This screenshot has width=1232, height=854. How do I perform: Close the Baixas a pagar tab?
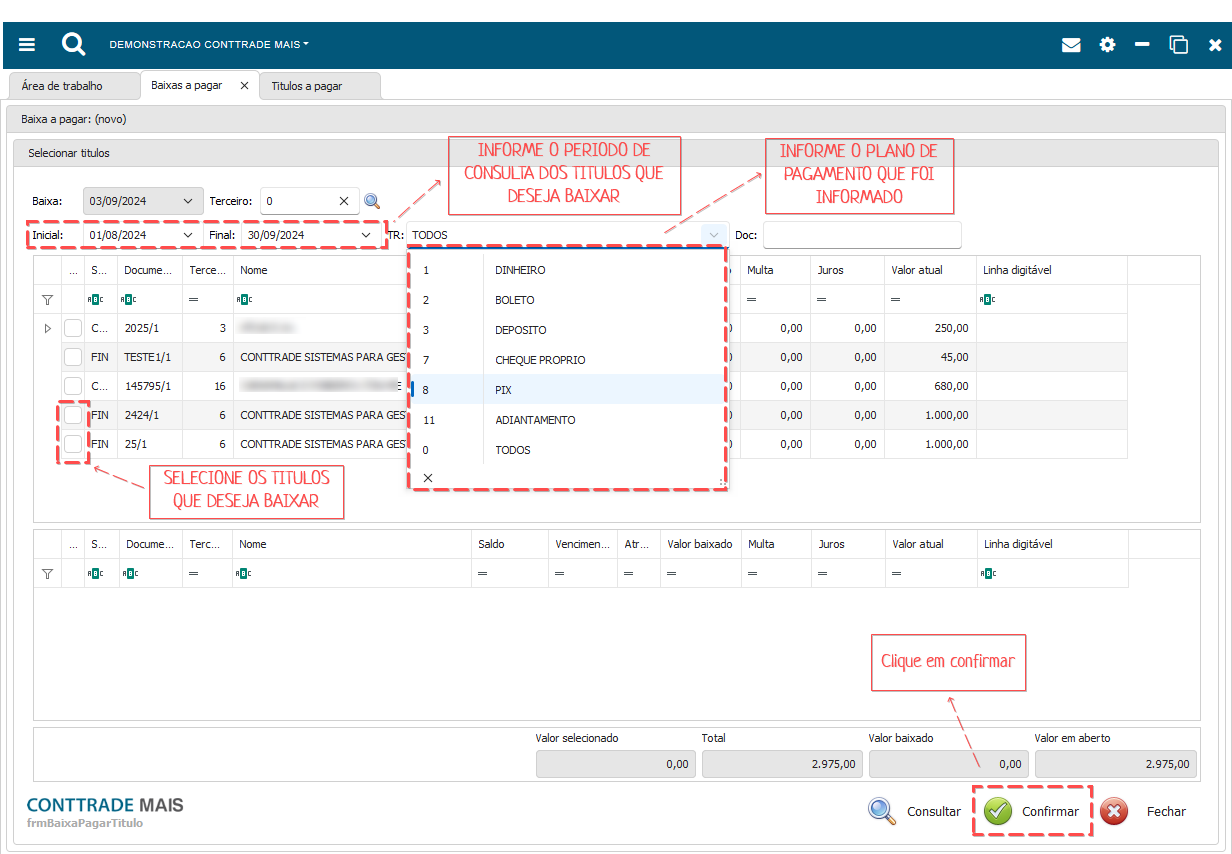244,86
